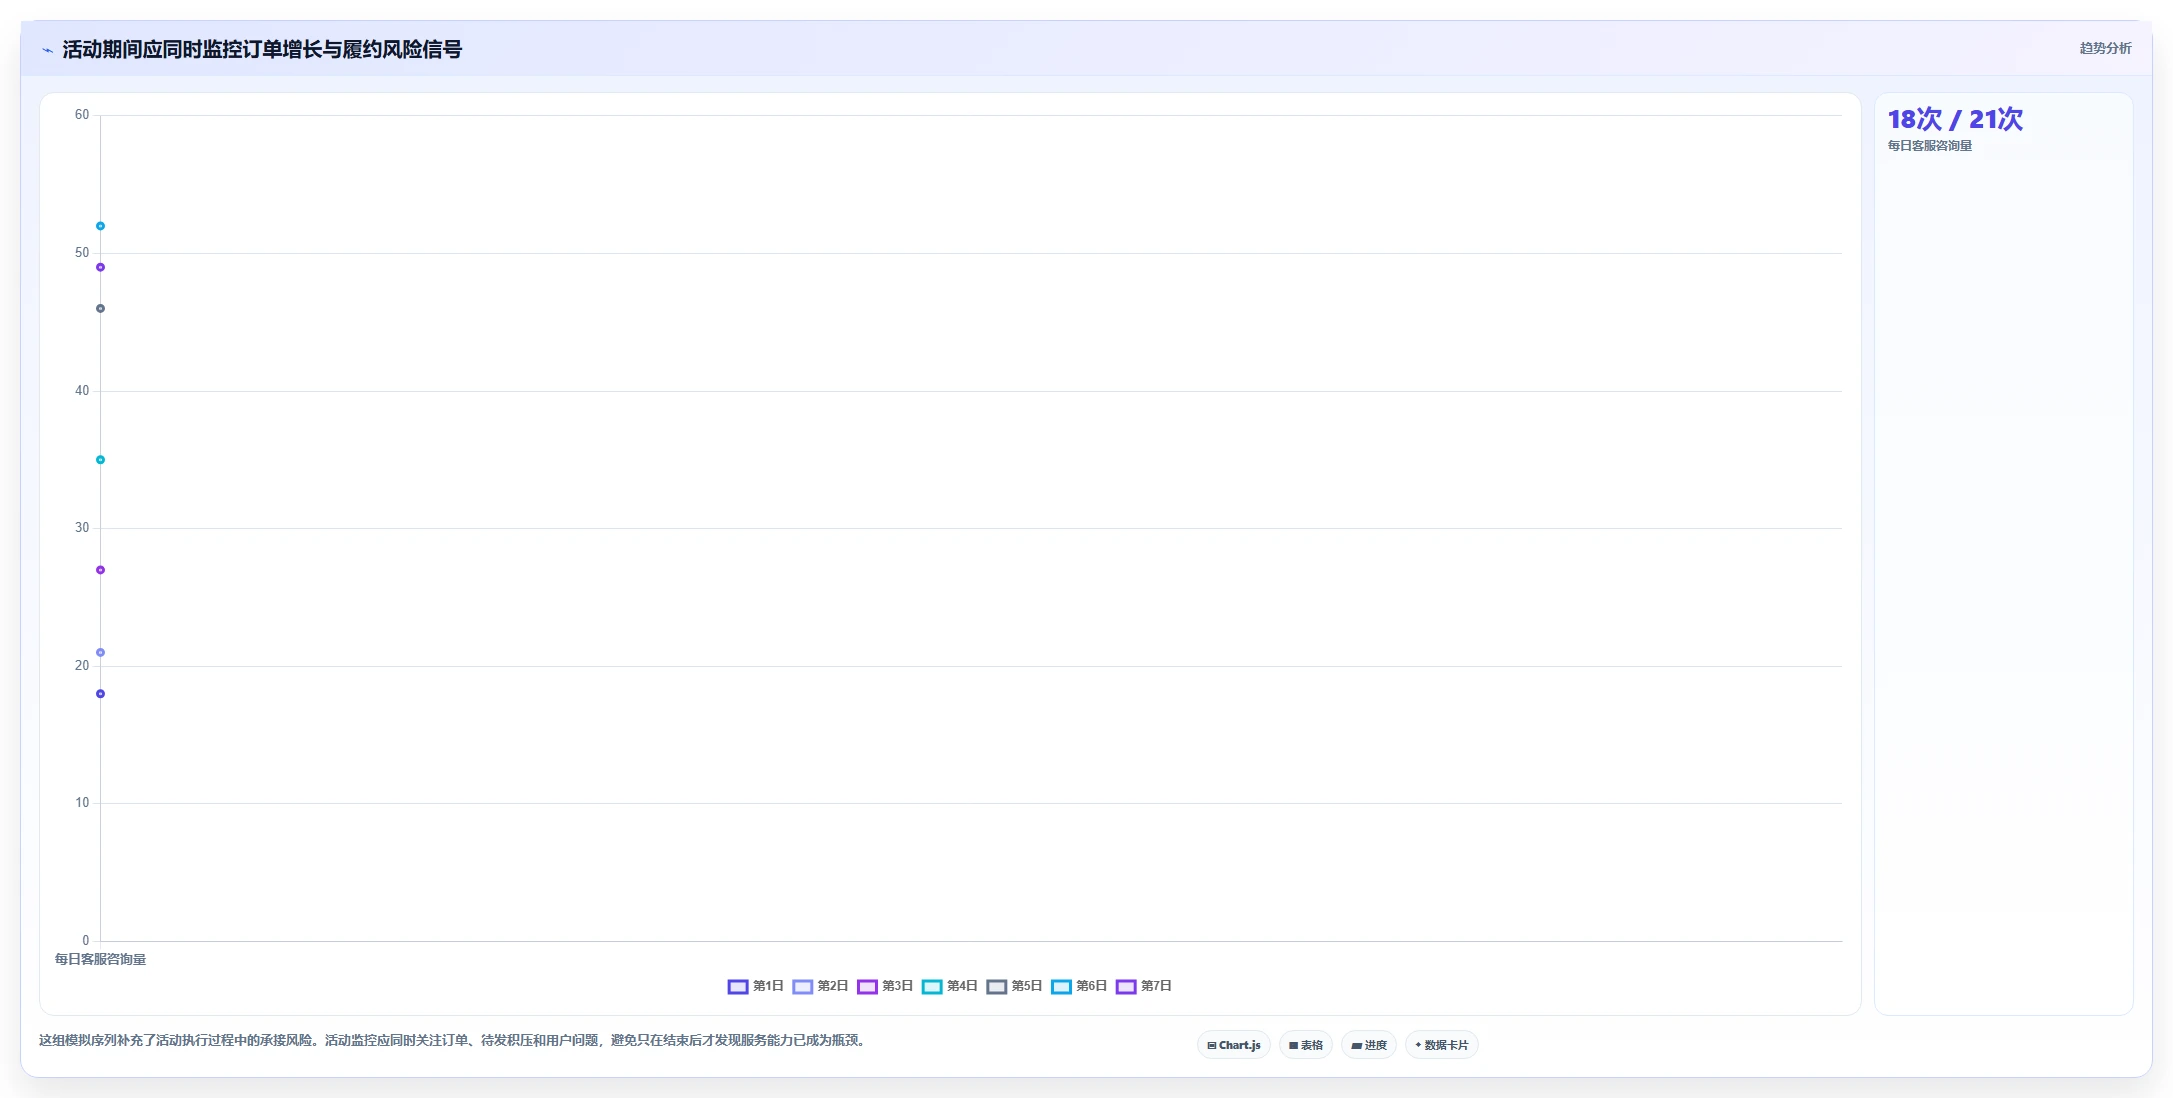
Task: Click the indigo data point at 18
Action: pos(100,694)
